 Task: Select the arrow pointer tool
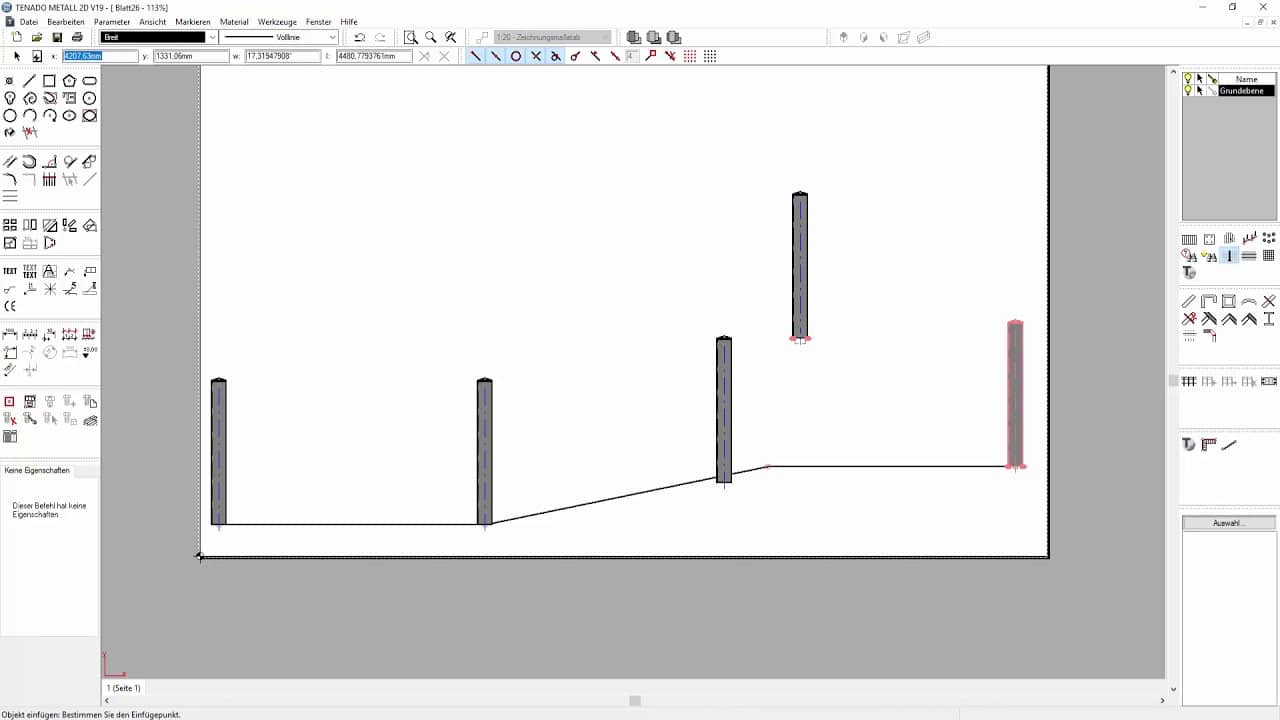pos(17,56)
